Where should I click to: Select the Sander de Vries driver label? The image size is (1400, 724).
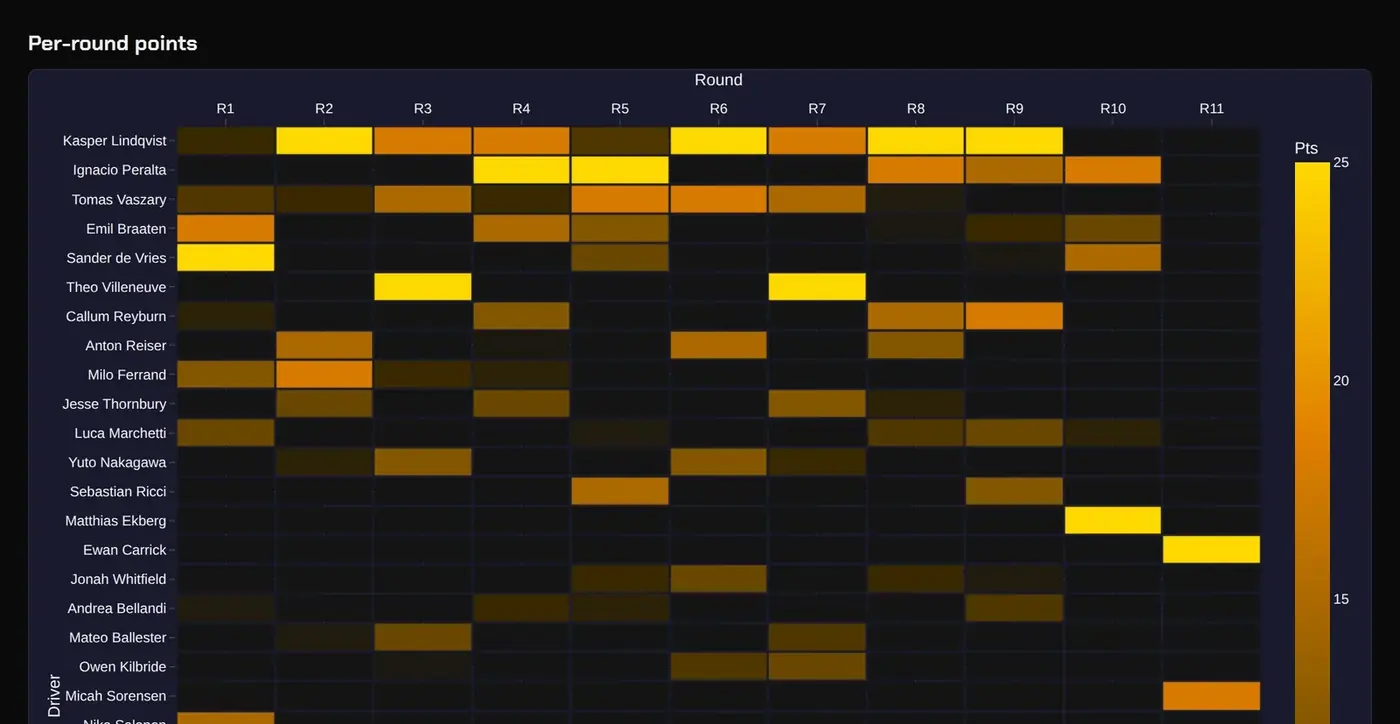click(x=117, y=258)
